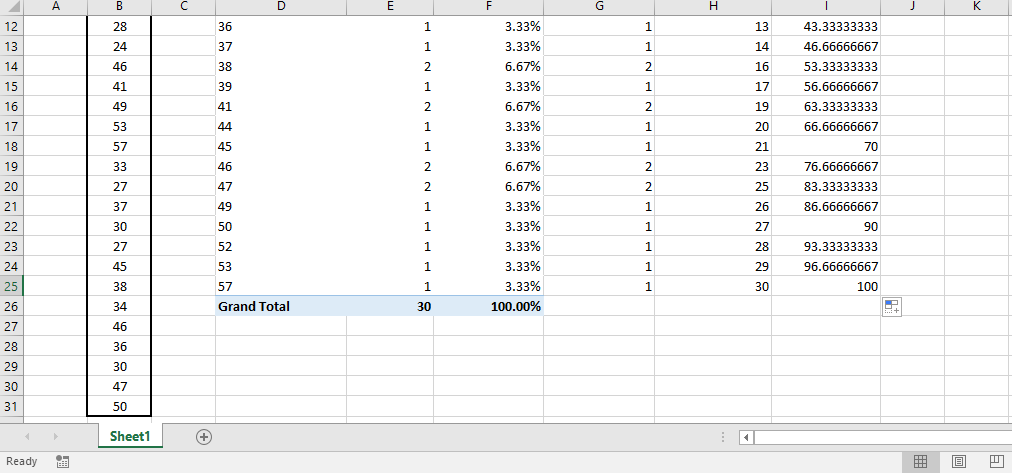This screenshot has height=473, width=1012.
Task: Select row 12 header
Action: pos(11,26)
